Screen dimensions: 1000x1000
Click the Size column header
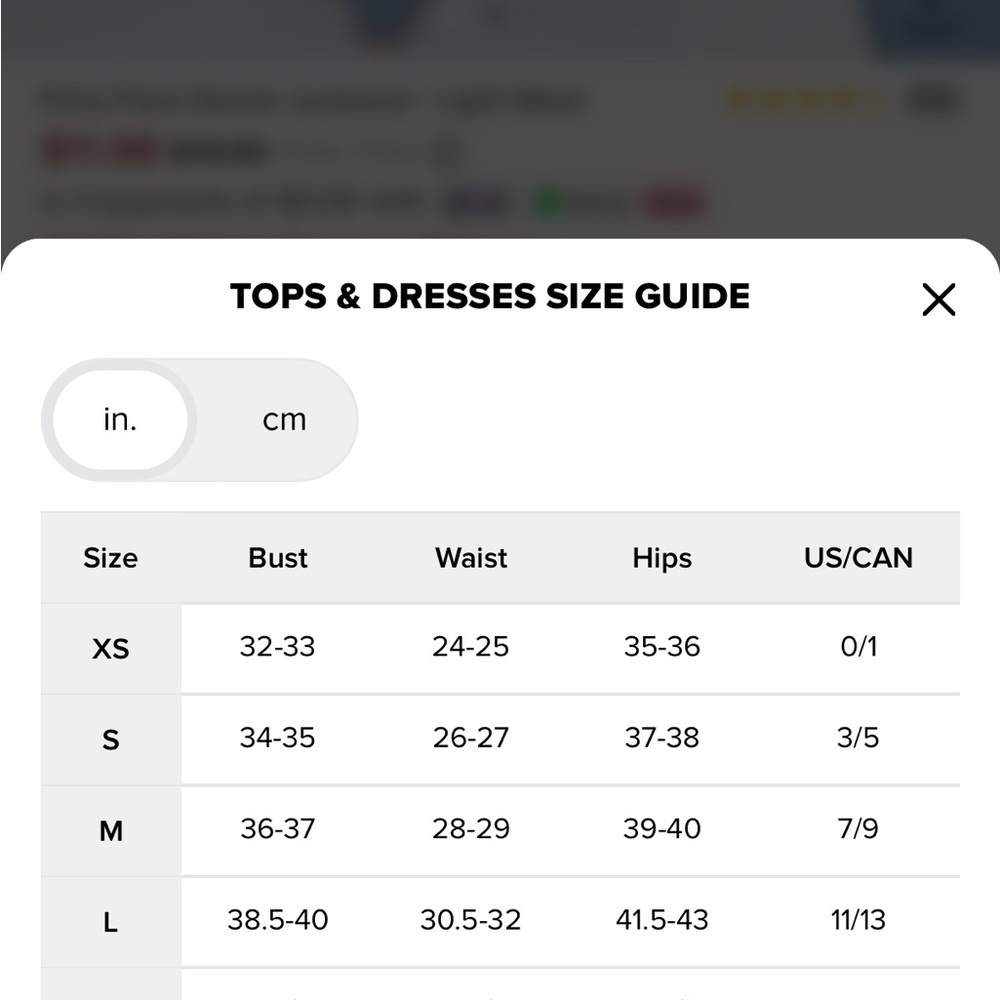click(x=110, y=558)
